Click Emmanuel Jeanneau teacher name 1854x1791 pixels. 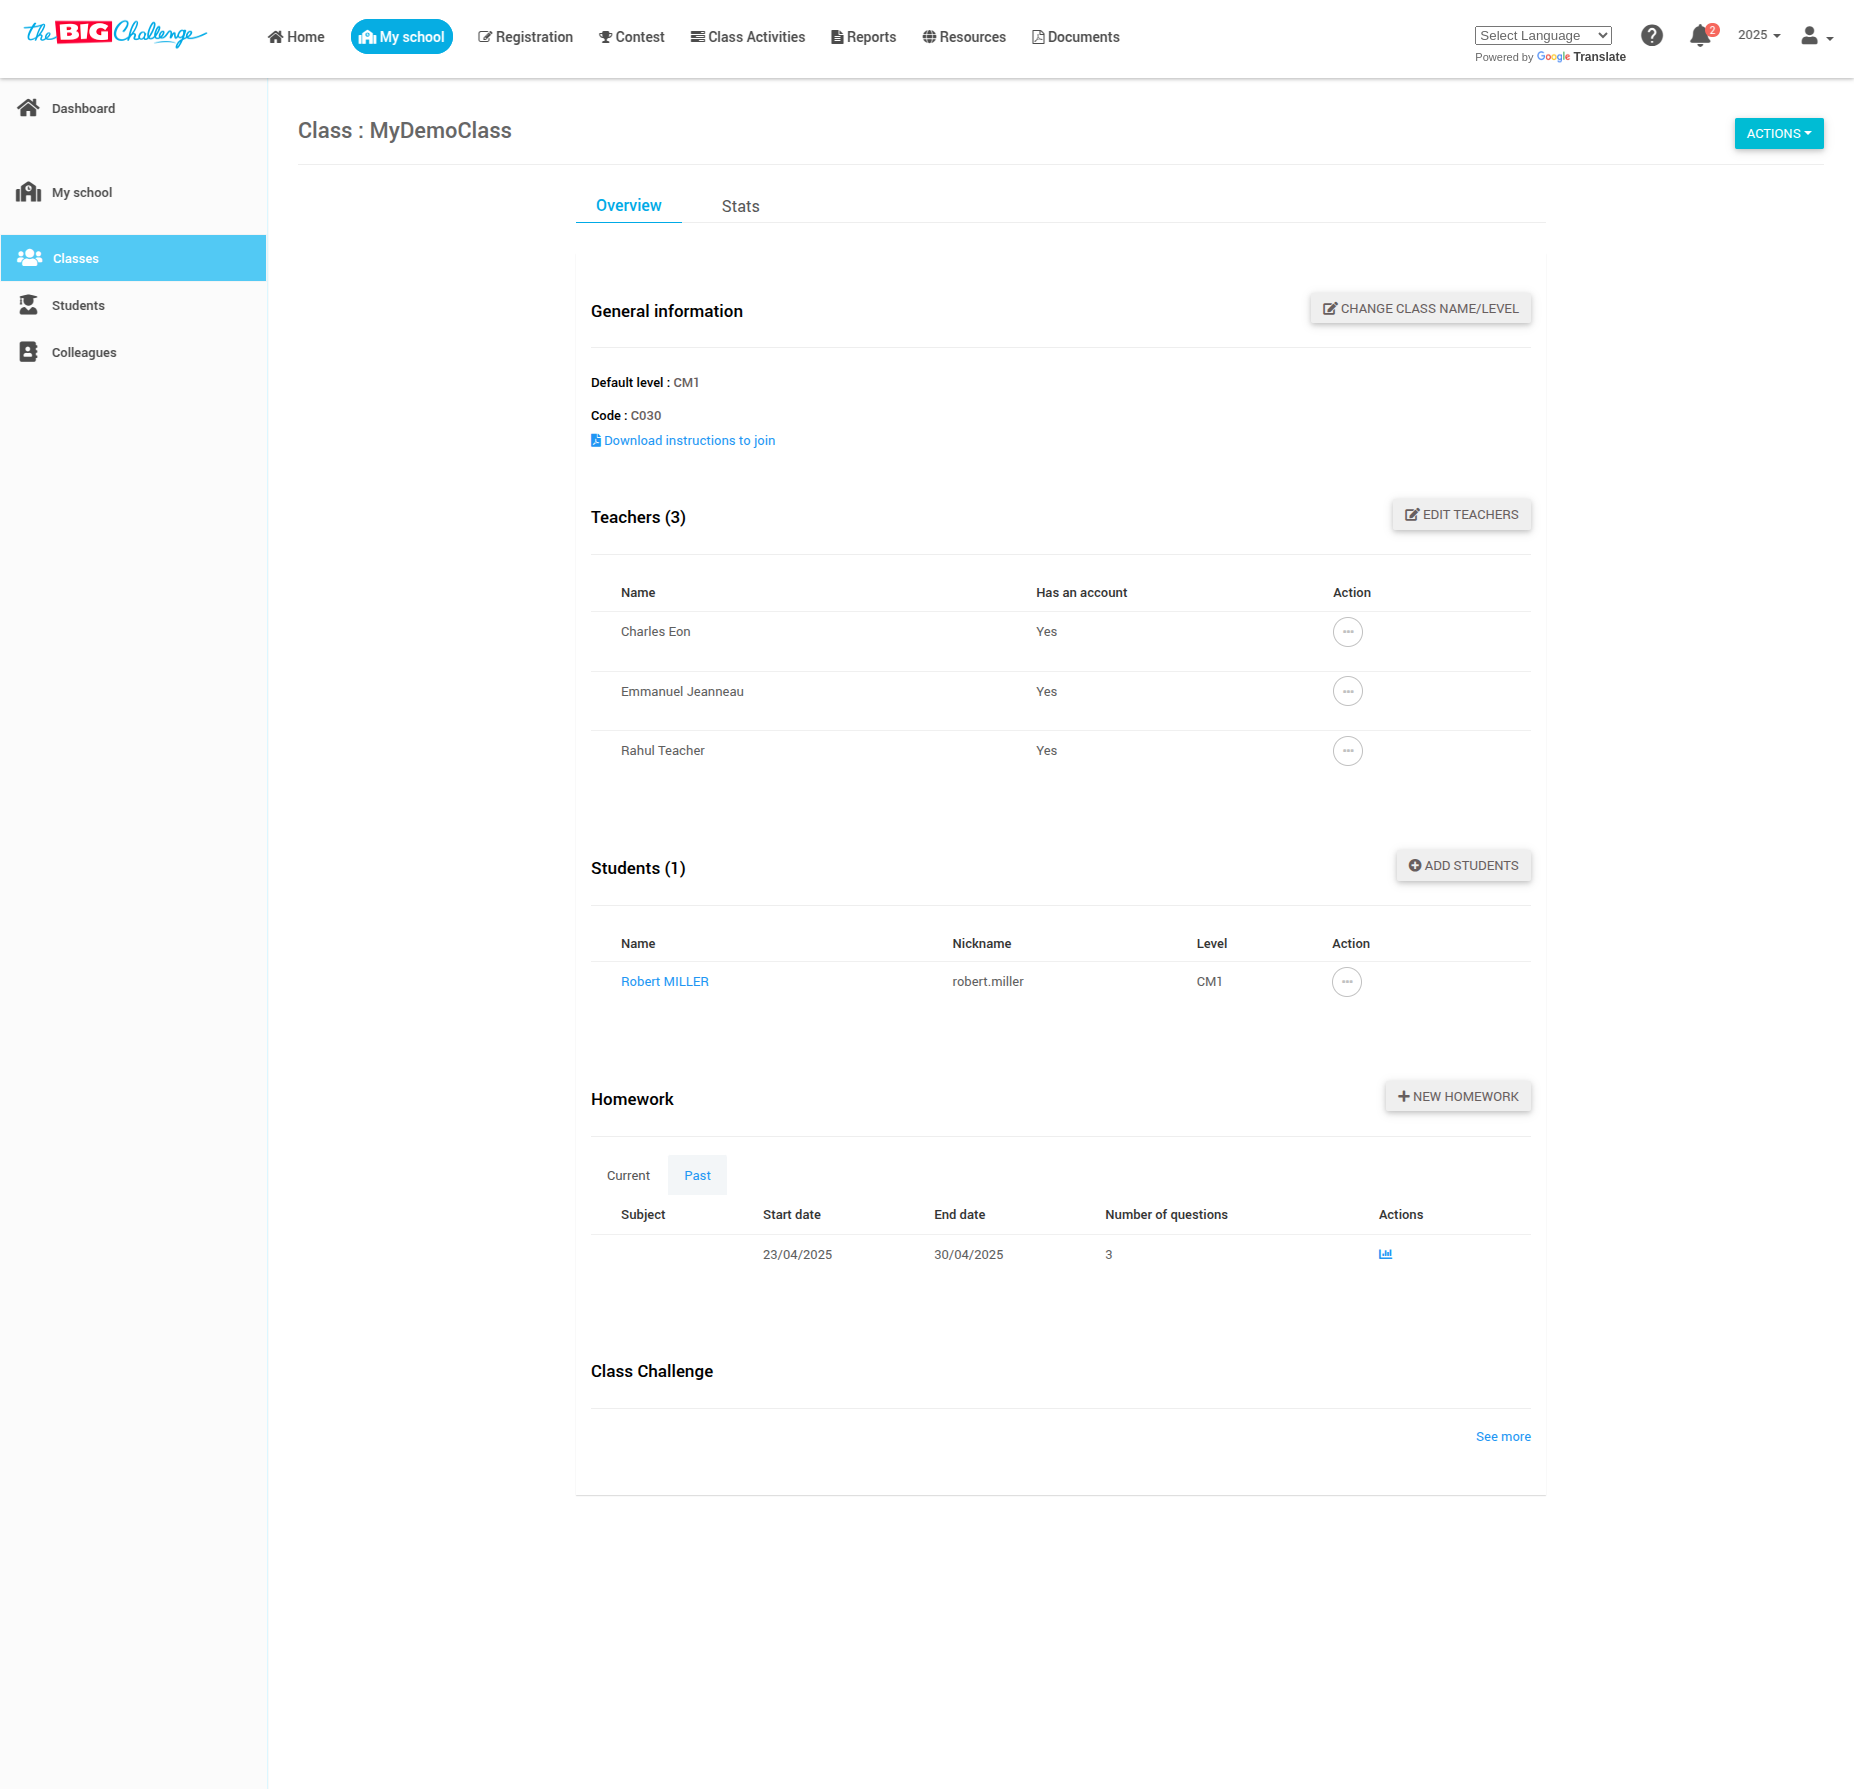[682, 692]
